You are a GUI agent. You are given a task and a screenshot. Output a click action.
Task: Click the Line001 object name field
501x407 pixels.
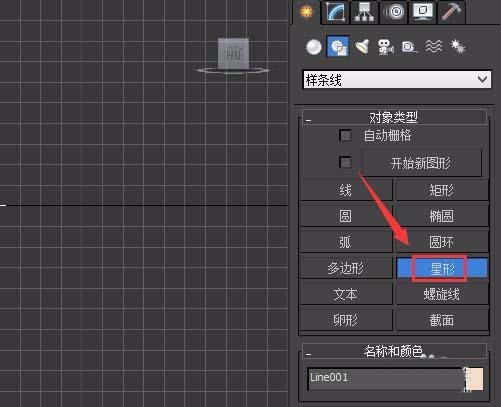[x=385, y=378]
